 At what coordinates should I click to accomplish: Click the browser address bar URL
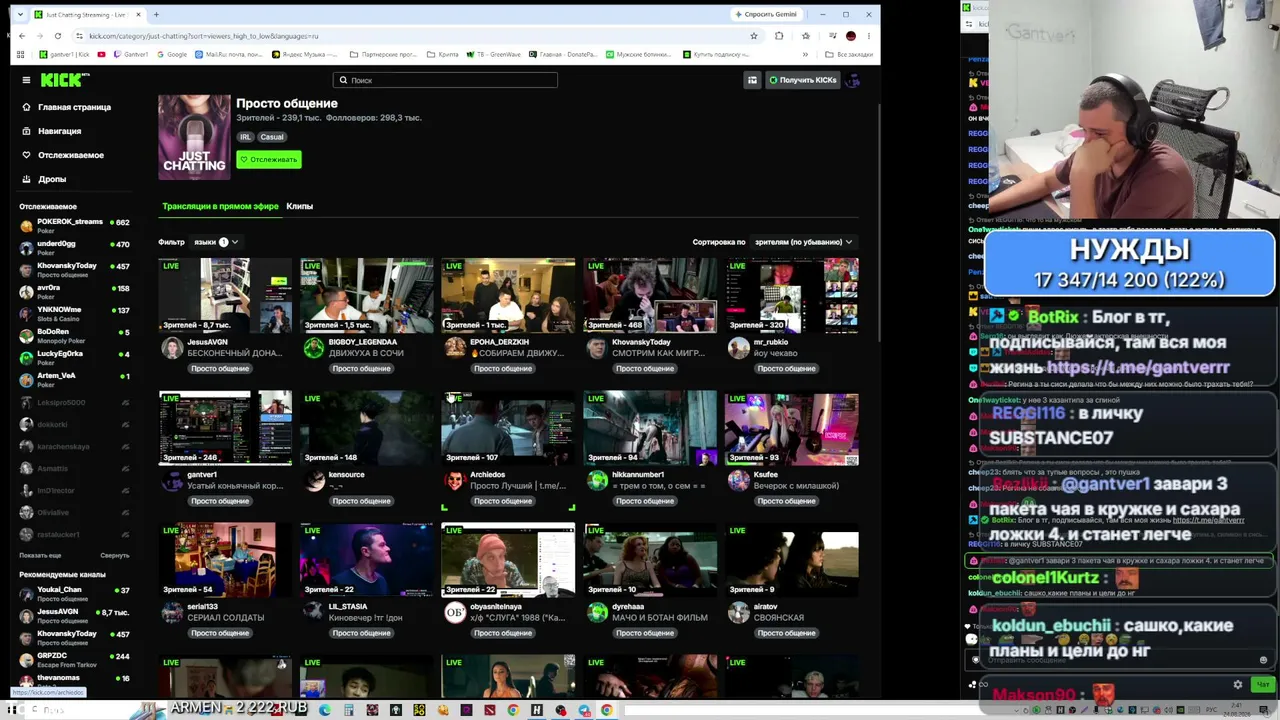(x=204, y=36)
